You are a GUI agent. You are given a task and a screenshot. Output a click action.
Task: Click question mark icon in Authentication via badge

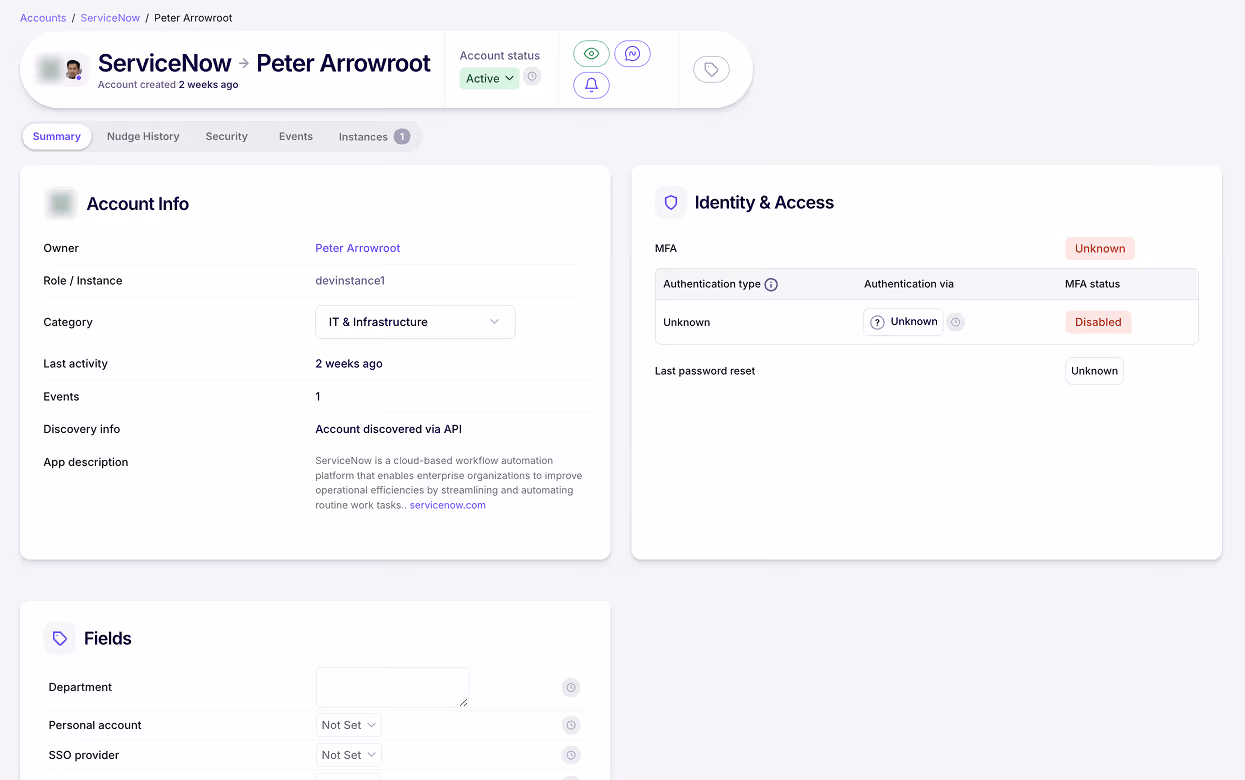point(877,322)
